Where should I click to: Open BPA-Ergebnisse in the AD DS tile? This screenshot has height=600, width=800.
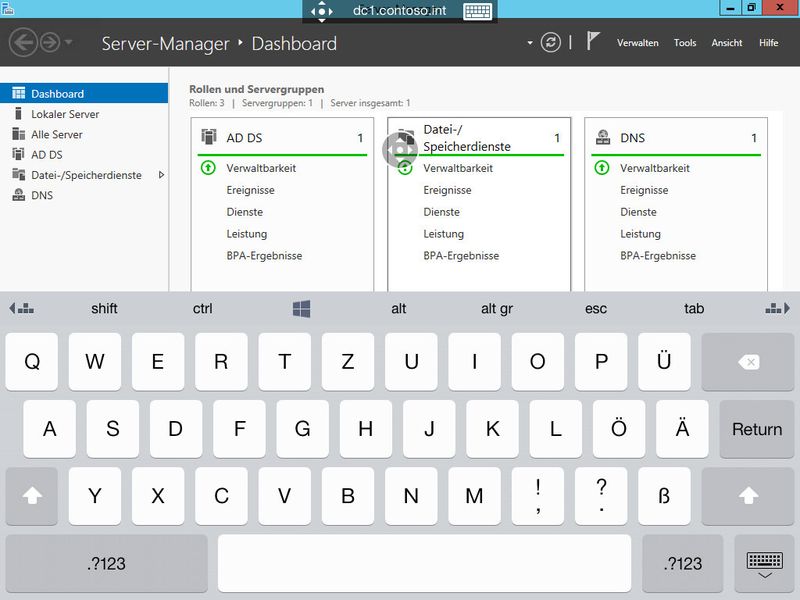coord(264,256)
